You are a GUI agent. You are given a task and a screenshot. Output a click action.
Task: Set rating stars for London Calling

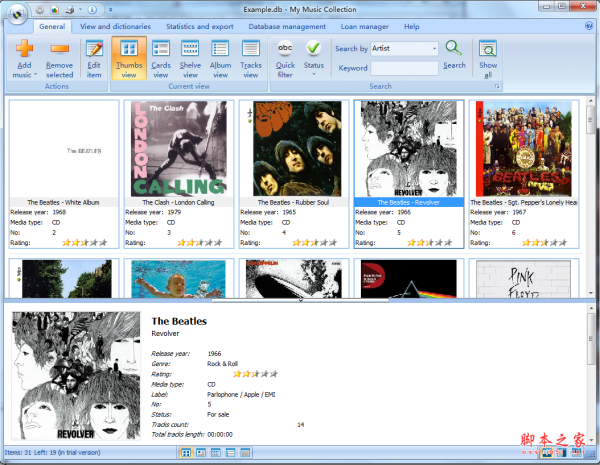(199, 243)
